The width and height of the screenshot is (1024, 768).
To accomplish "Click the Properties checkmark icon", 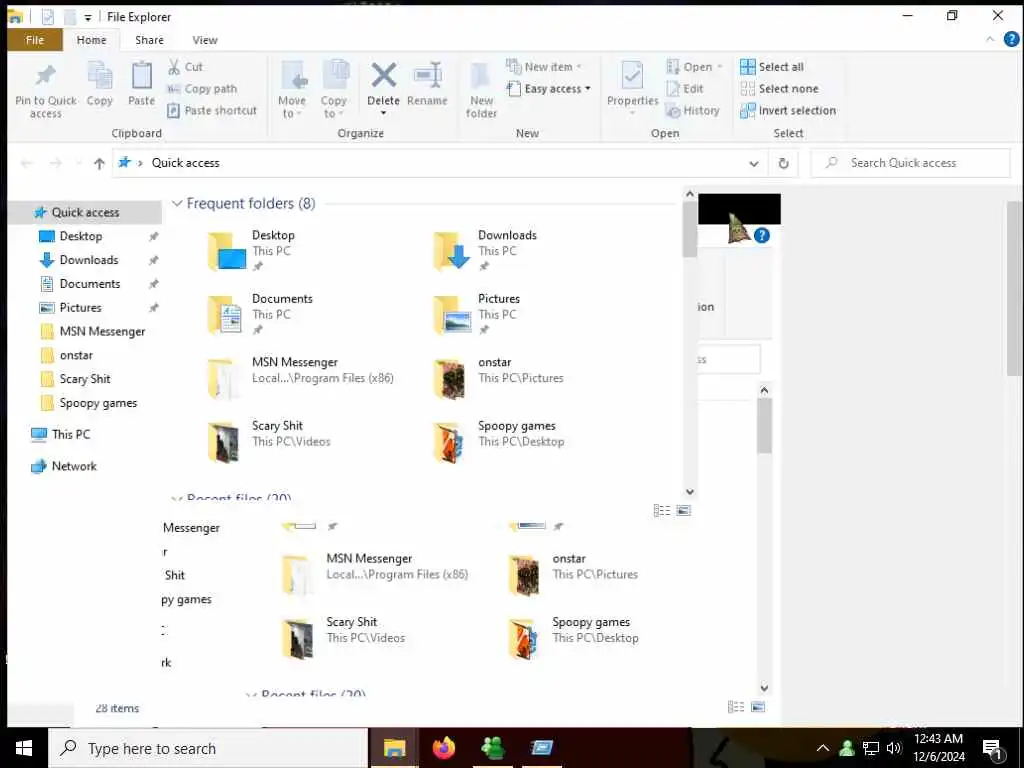I will [632, 76].
